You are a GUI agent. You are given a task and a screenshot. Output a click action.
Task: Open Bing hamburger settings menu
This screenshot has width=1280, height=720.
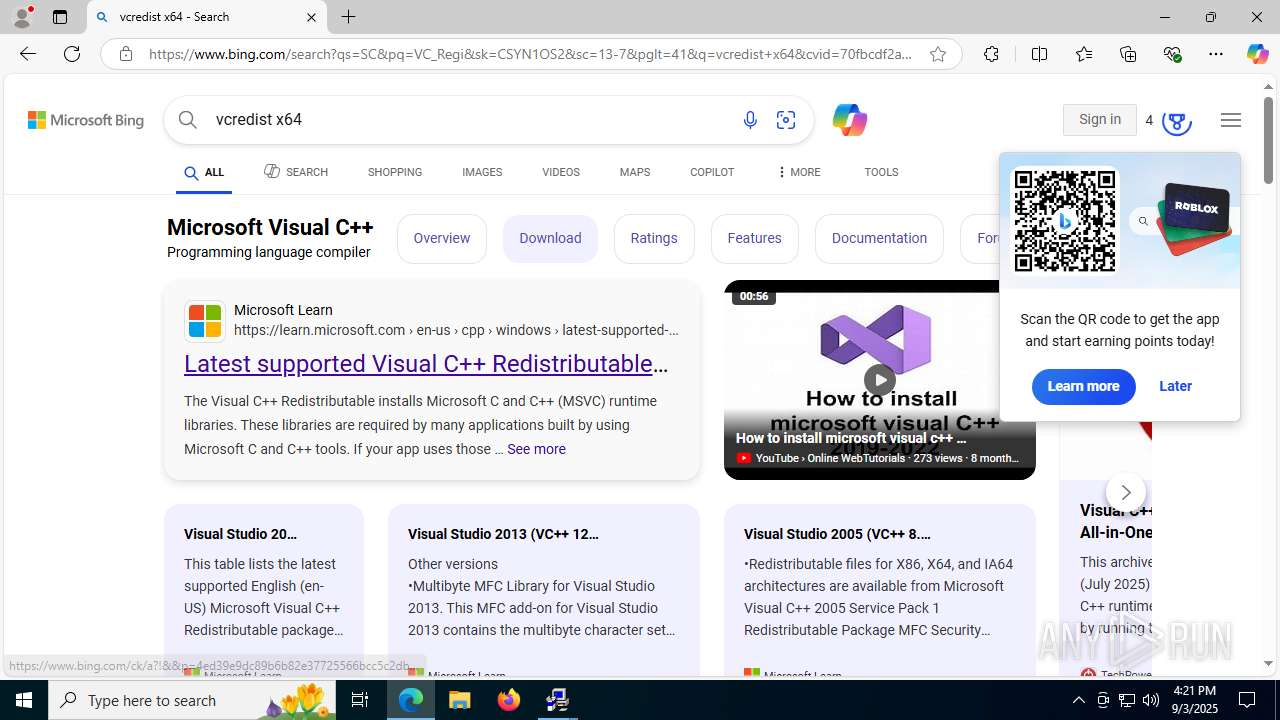tap(1231, 120)
